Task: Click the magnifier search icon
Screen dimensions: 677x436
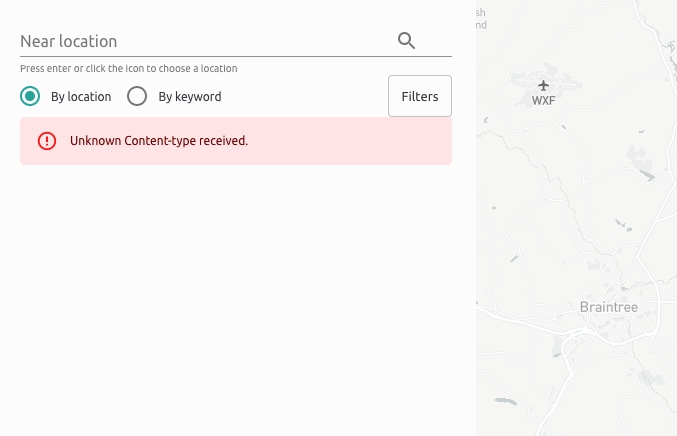Action: [x=406, y=41]
